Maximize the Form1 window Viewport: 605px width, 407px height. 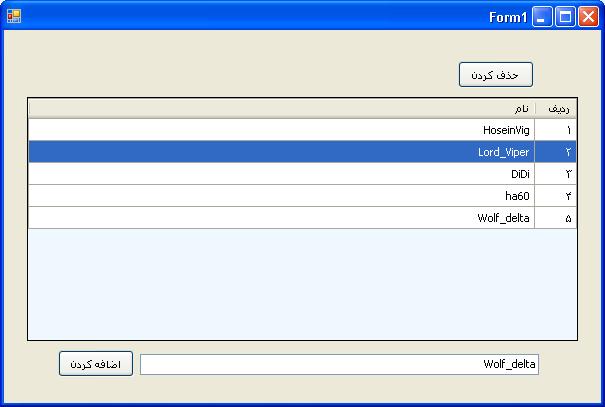coord(565,17)
